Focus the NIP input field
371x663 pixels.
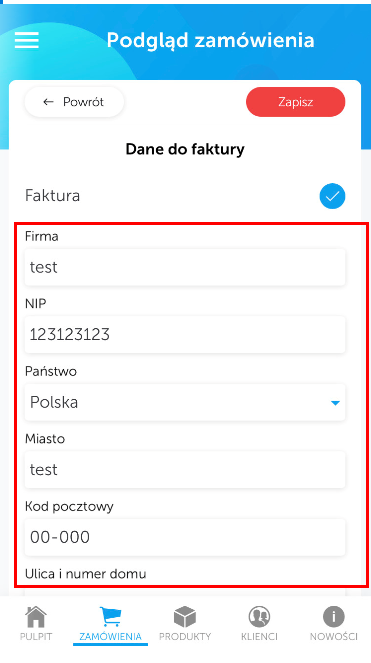pyautogui.click(x=185, y=334)
